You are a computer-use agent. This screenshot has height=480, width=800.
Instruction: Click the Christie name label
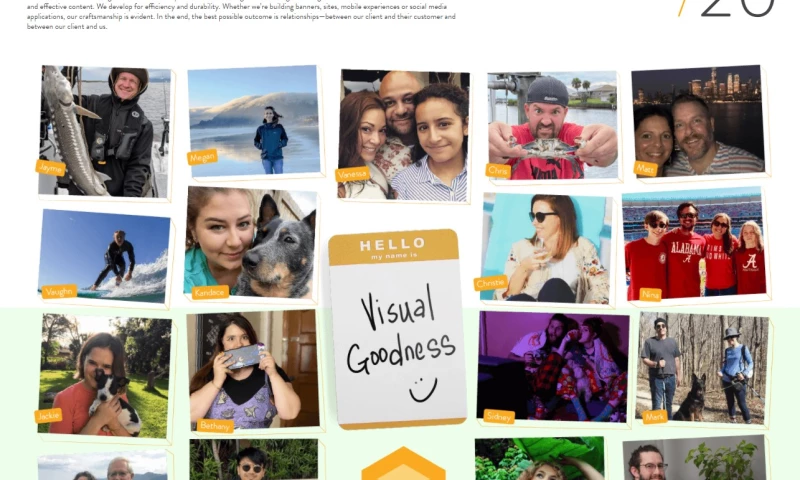point(491,283)
